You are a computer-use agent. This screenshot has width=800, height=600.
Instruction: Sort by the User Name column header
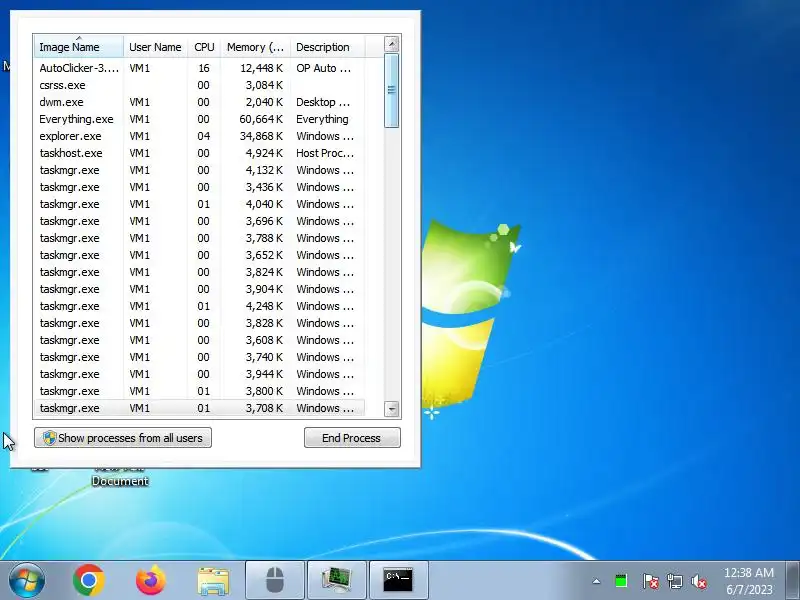click(155, 46)
